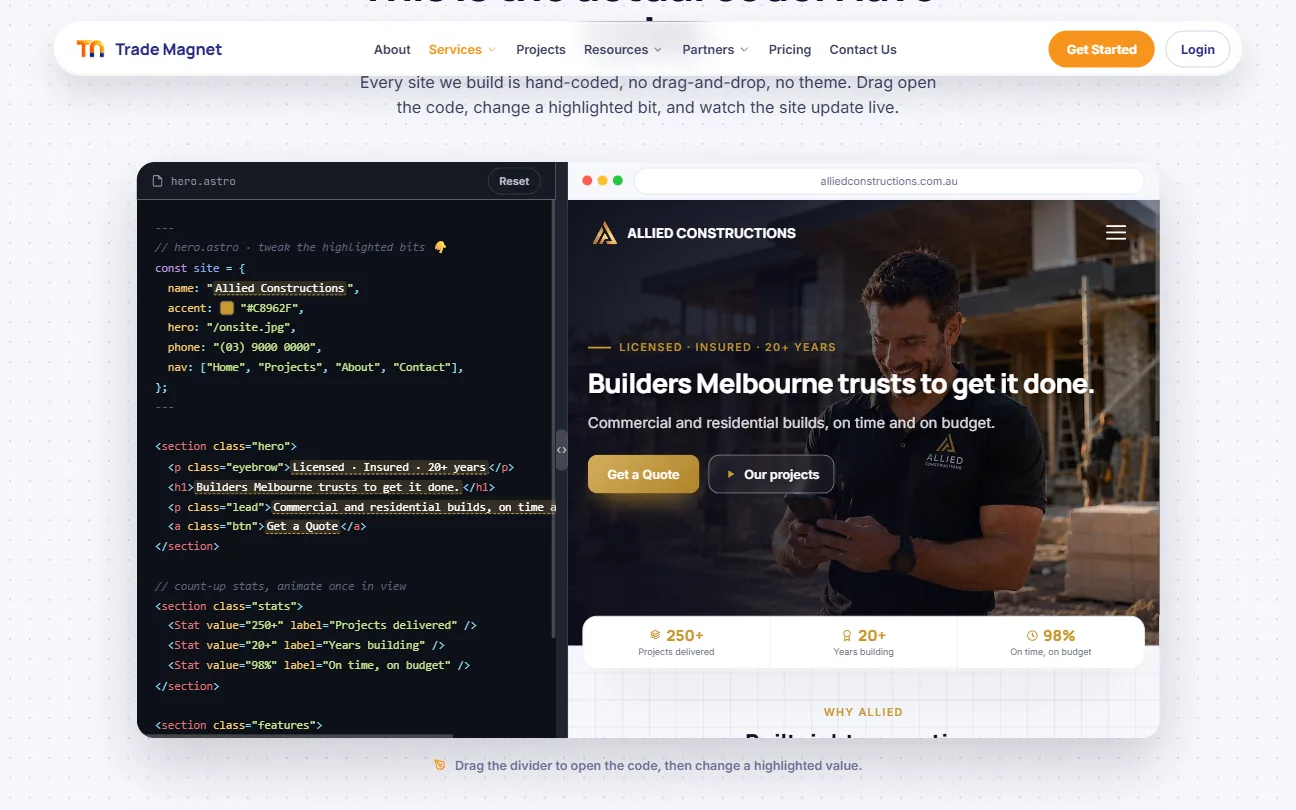Image resolution: width=1296 pixels, height=810 pixels.
Task: Click the phone value "(03) 9000 0000"
Action: [x=265, y=347]
